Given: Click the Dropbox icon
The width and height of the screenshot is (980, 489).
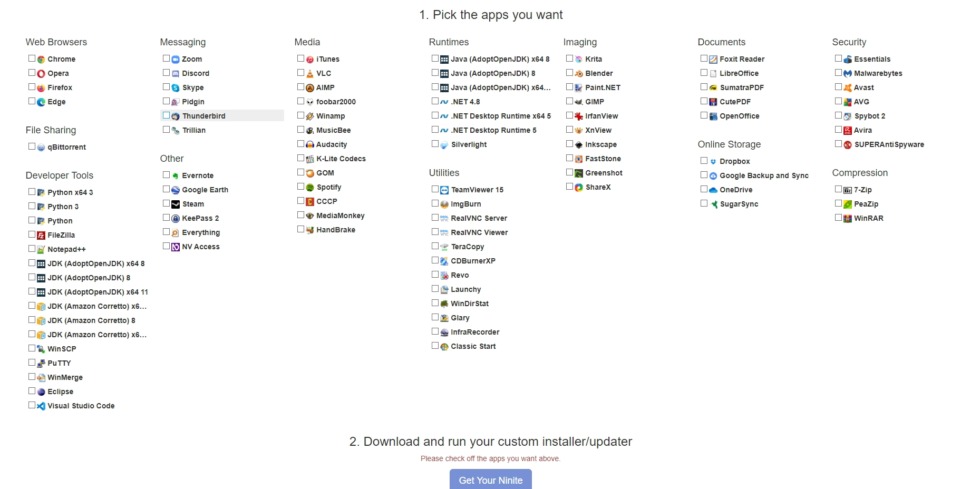Looking at the screenshot, I should point(713,161).
